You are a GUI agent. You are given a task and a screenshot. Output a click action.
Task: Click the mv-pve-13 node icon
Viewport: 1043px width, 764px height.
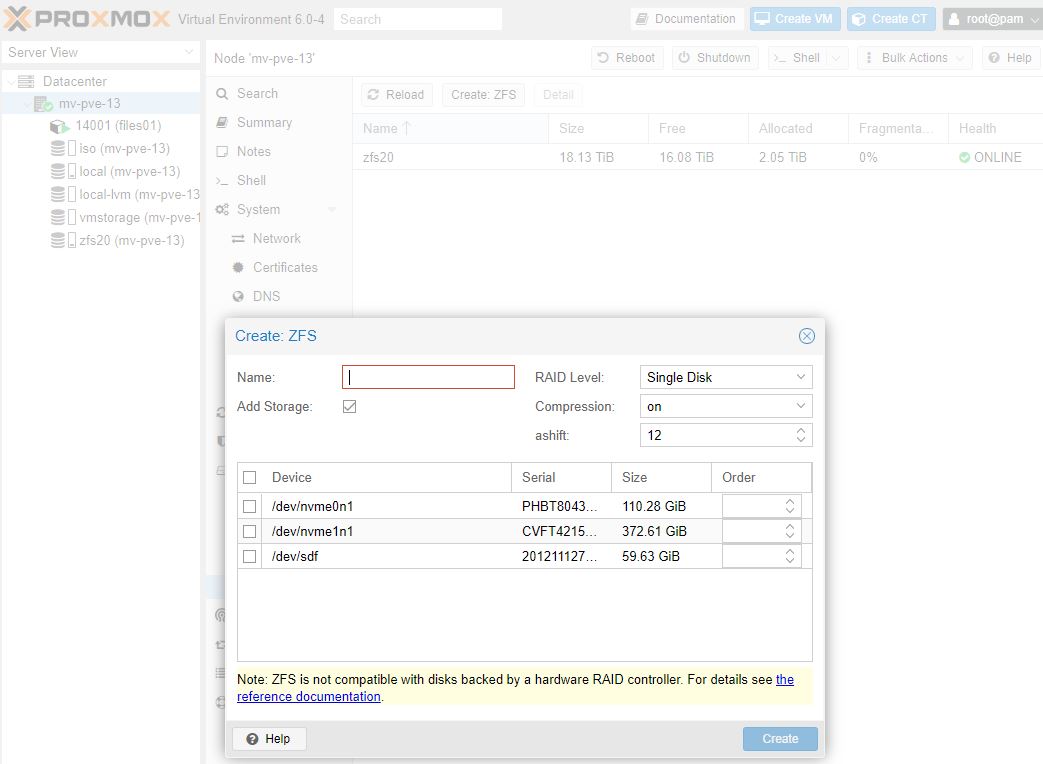coord(42,104)
